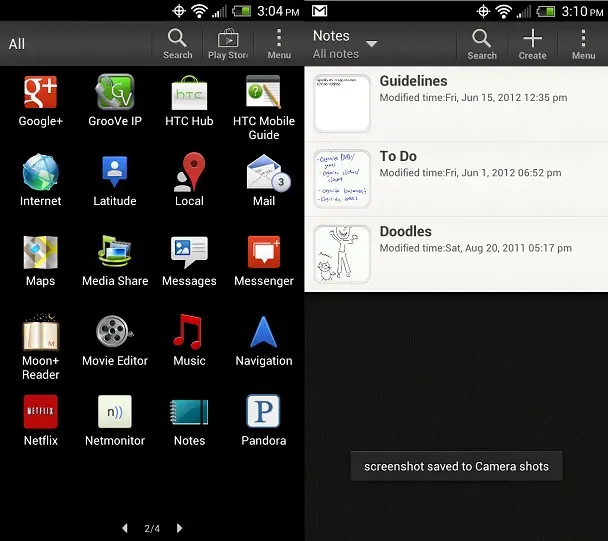Open the Doodles note thumbnail

click(342, 254)
